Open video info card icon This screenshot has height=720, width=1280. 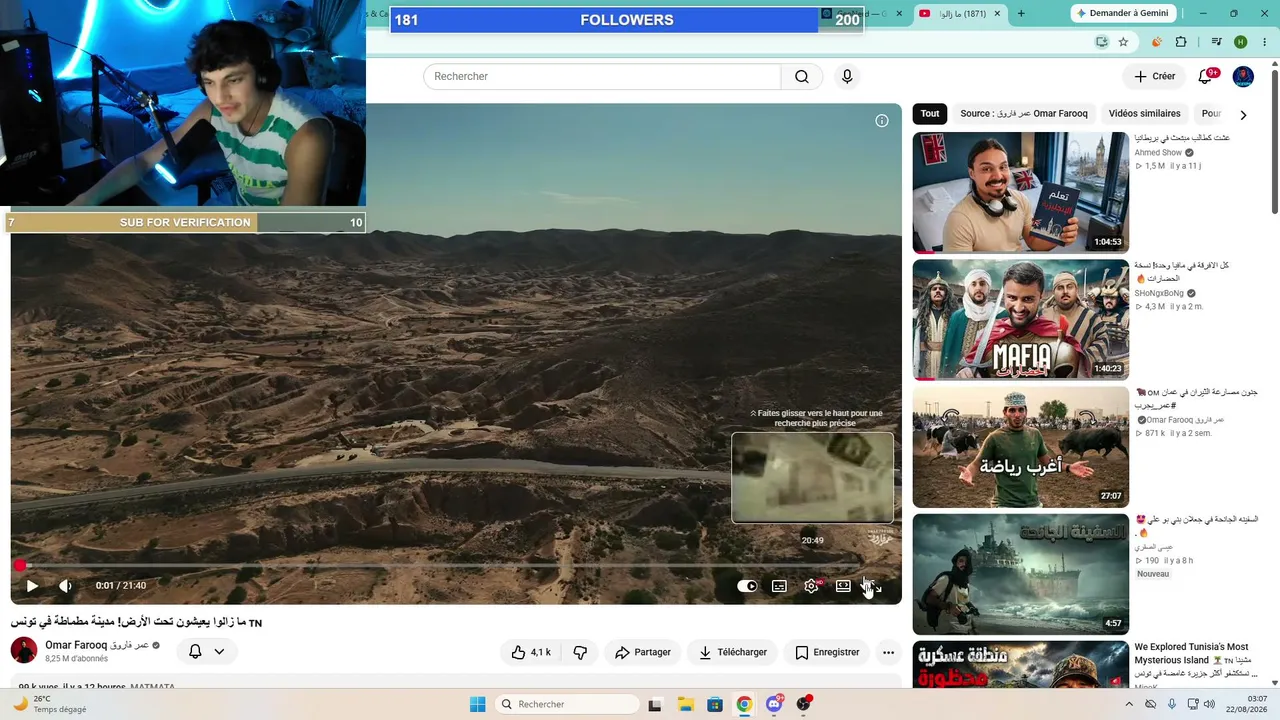882,121
